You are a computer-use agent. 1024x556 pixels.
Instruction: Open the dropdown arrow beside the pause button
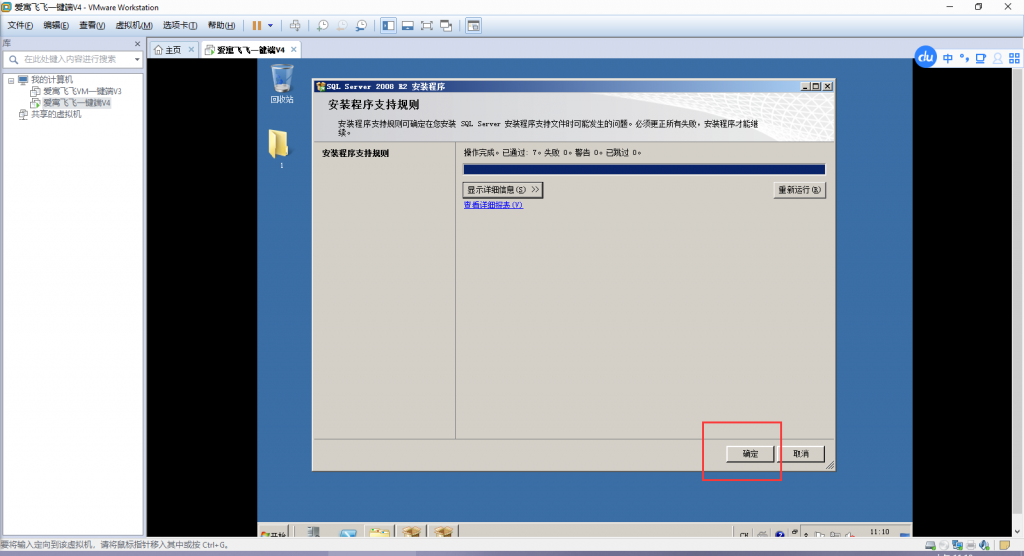tap(270, 25)
